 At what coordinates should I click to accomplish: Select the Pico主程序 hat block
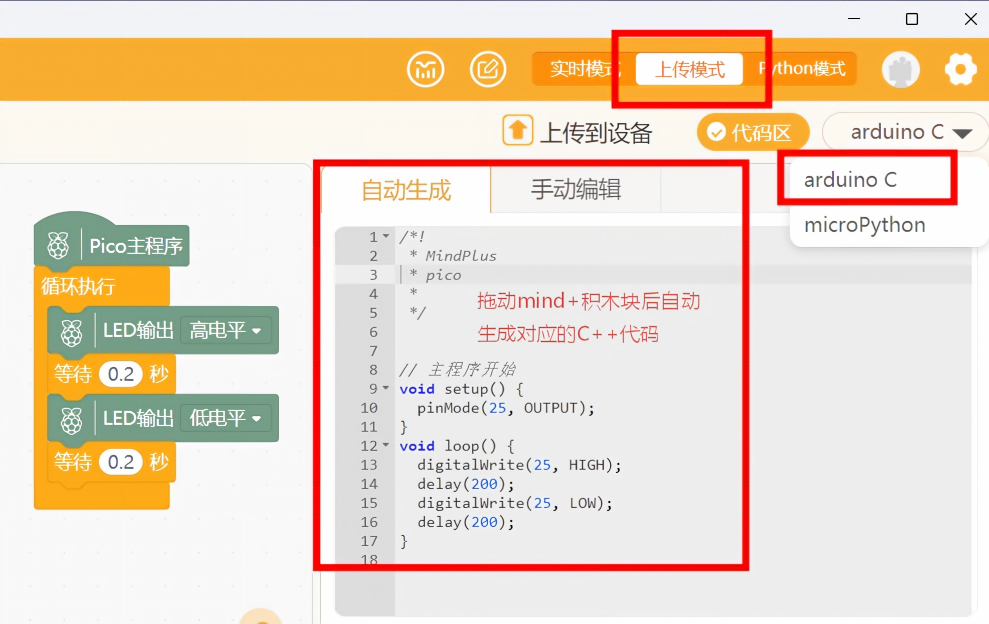[112, 243]
